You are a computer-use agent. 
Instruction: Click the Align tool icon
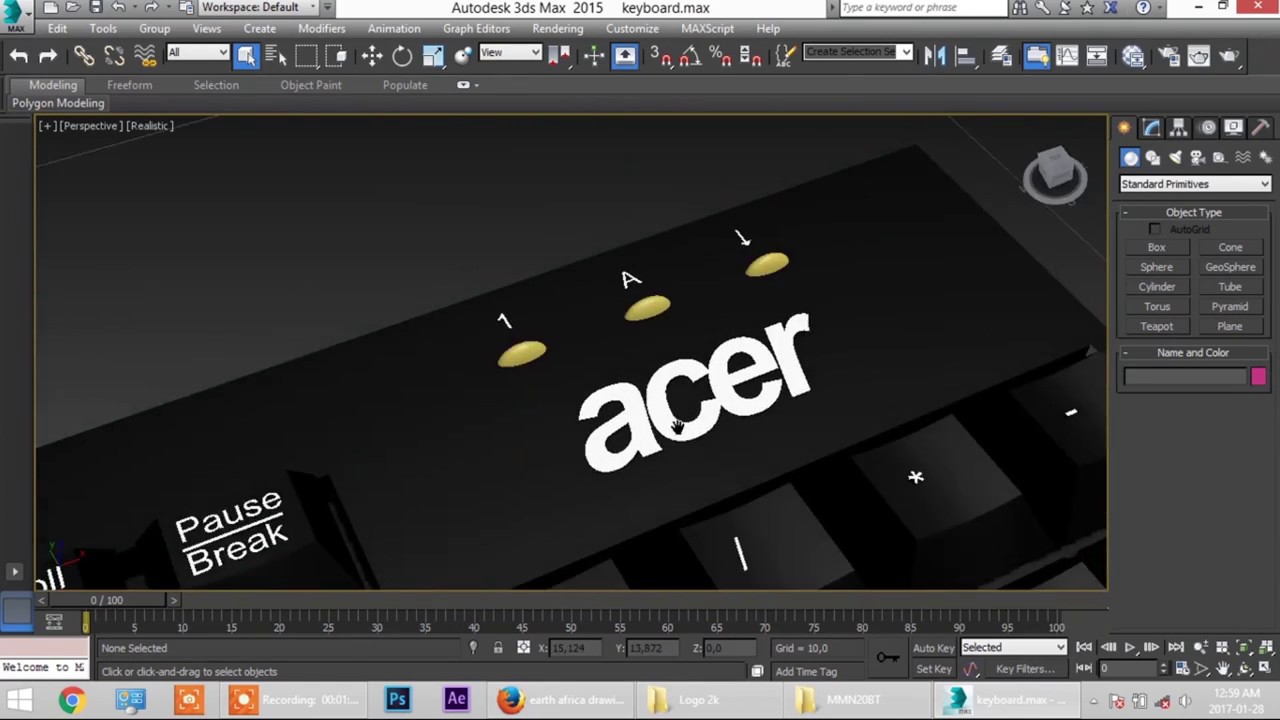click(965, 56)
